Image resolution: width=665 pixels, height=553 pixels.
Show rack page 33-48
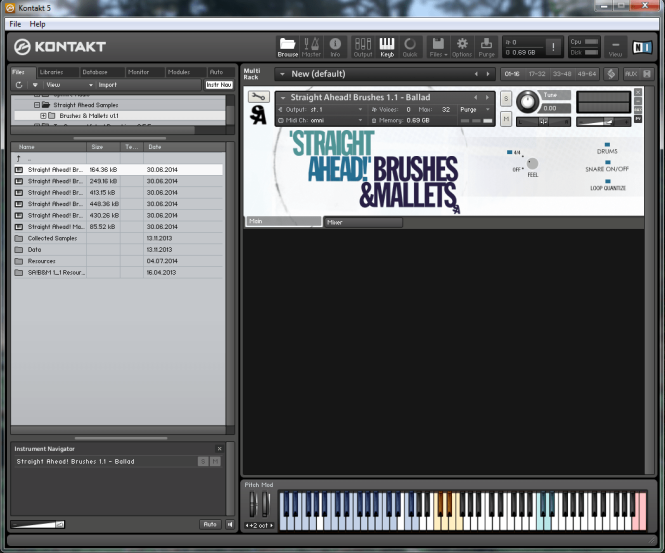[562, 74]
